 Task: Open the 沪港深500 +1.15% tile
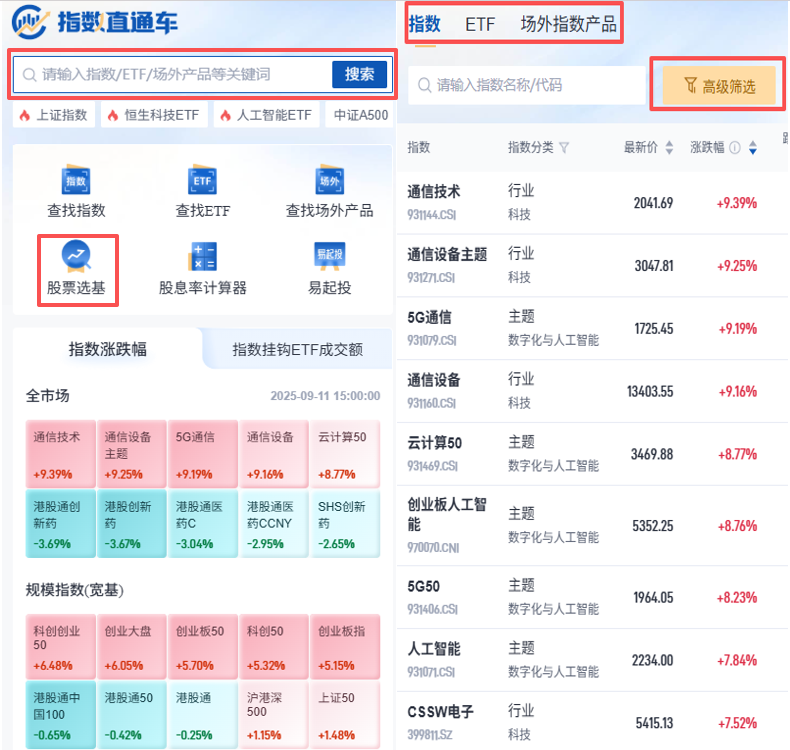pos(274,715)
